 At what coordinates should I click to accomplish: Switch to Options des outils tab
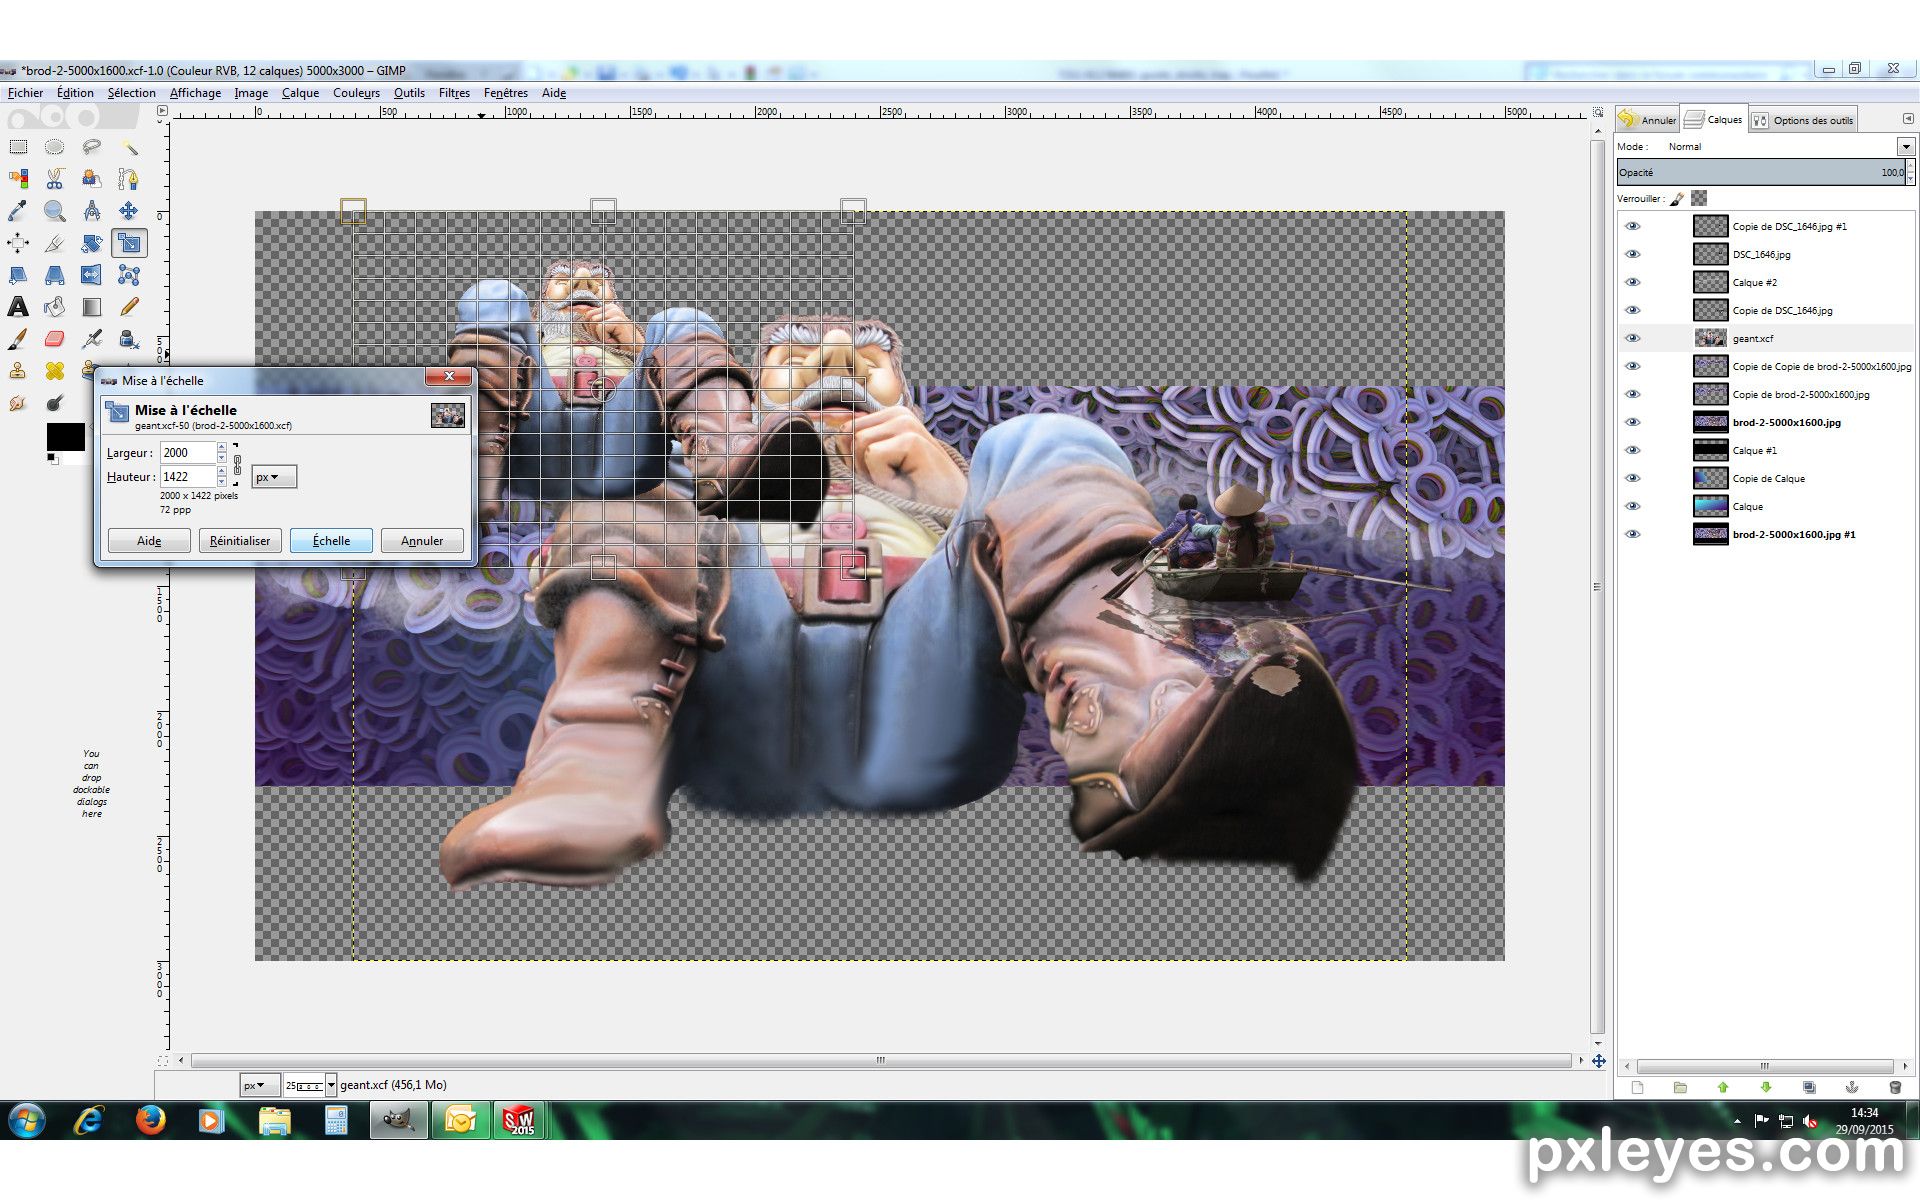[1804, 120]
